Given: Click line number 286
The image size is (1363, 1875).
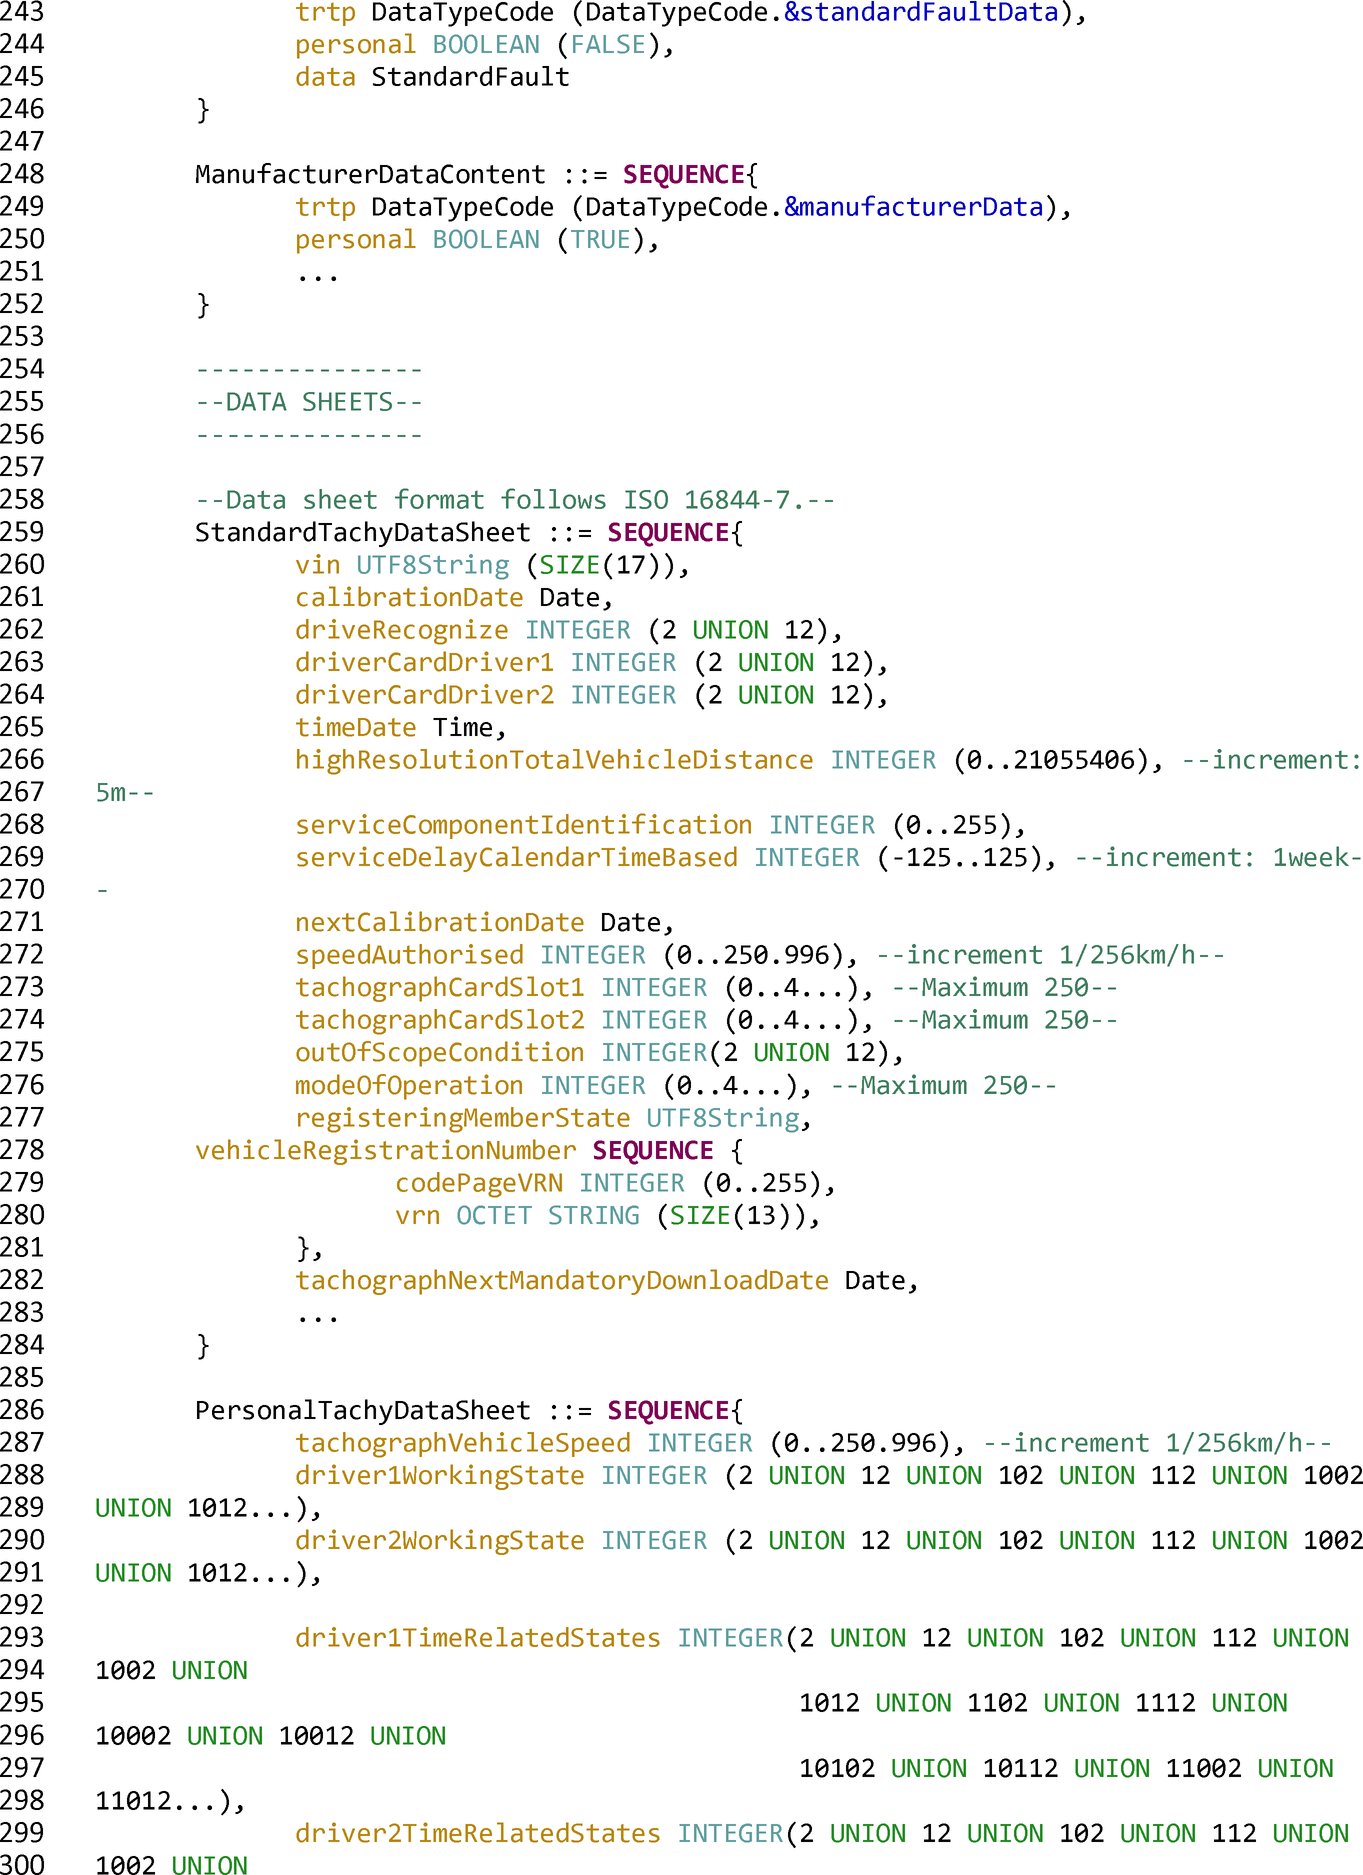Looking at the screenshot, I should [x=23, y=1410].
